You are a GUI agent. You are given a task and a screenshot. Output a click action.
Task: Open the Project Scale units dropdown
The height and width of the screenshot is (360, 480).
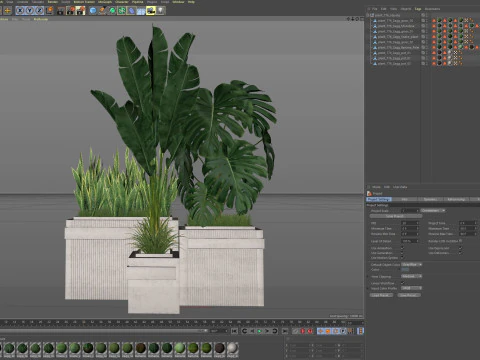point(433,210)
